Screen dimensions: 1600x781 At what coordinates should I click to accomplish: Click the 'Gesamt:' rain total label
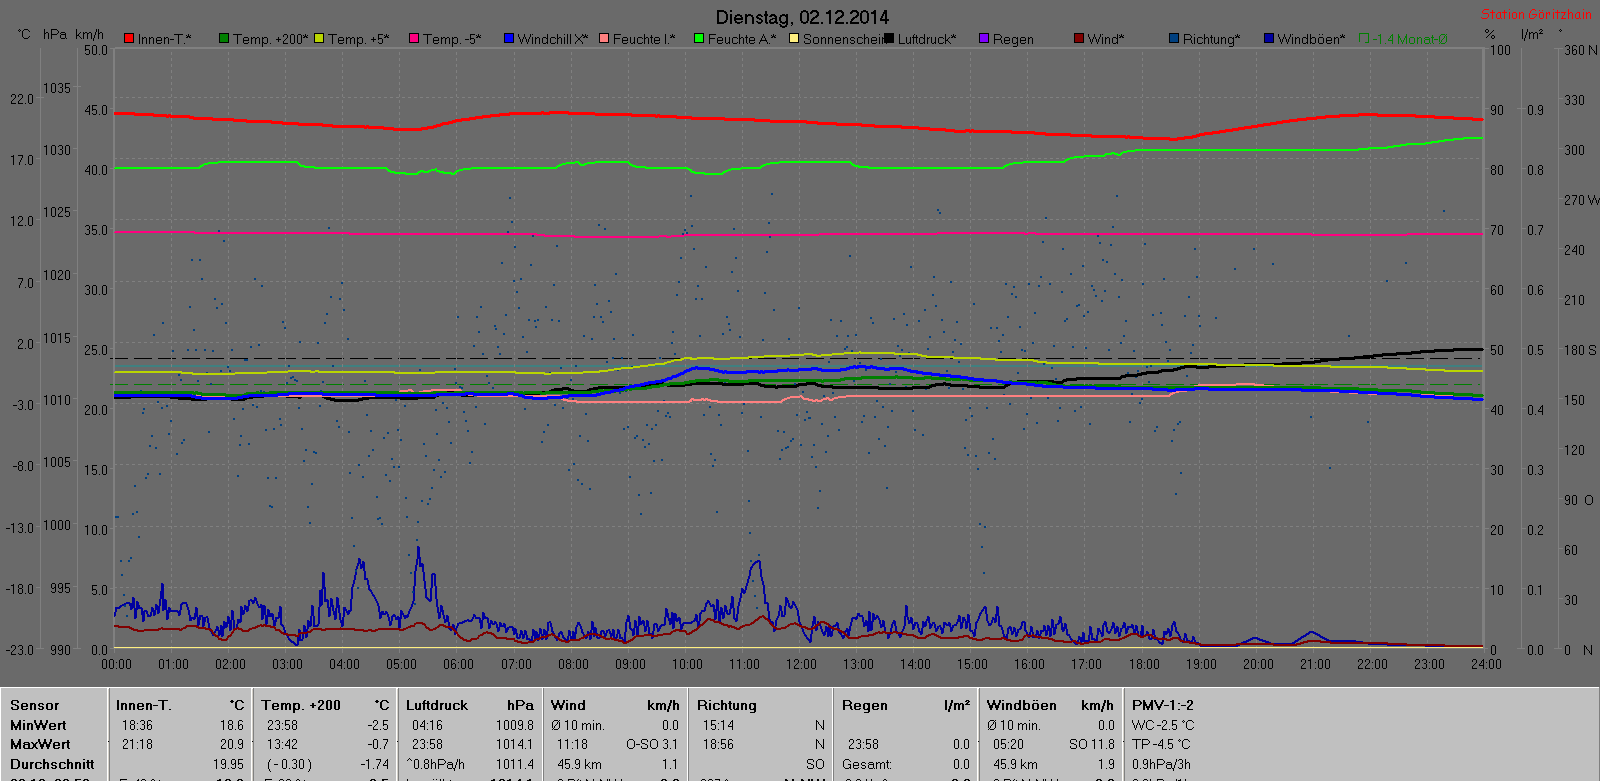(867, 764)
